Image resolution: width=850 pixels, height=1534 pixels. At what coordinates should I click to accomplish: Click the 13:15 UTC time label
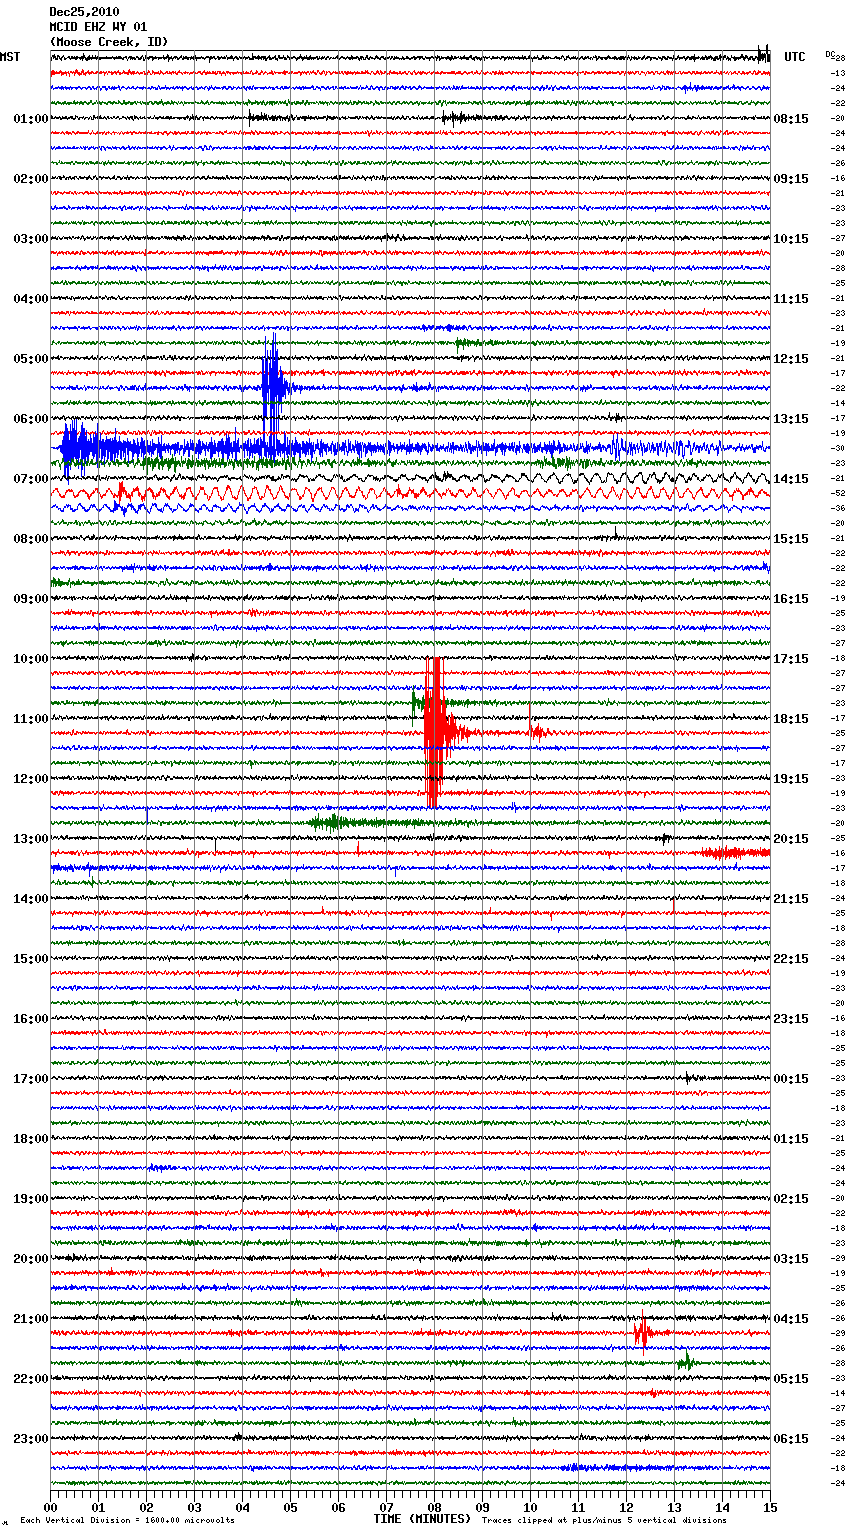pos(791,419)
